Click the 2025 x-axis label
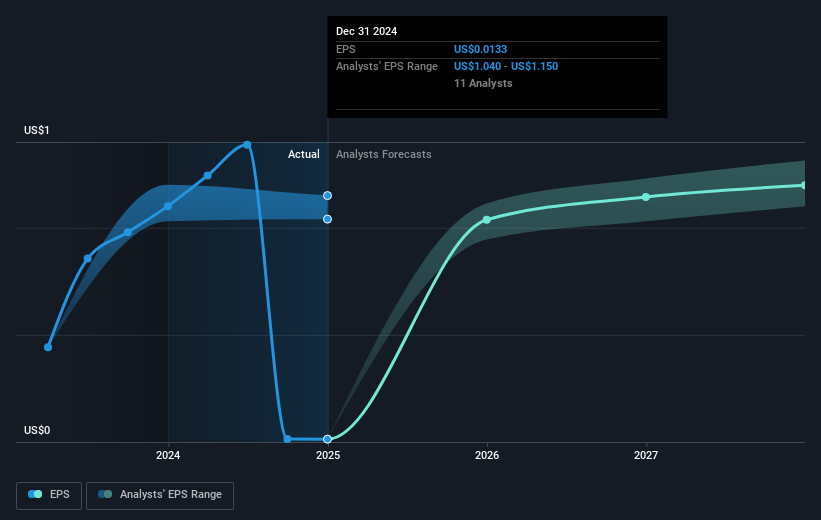821x520 pixels. coord(328,455)
